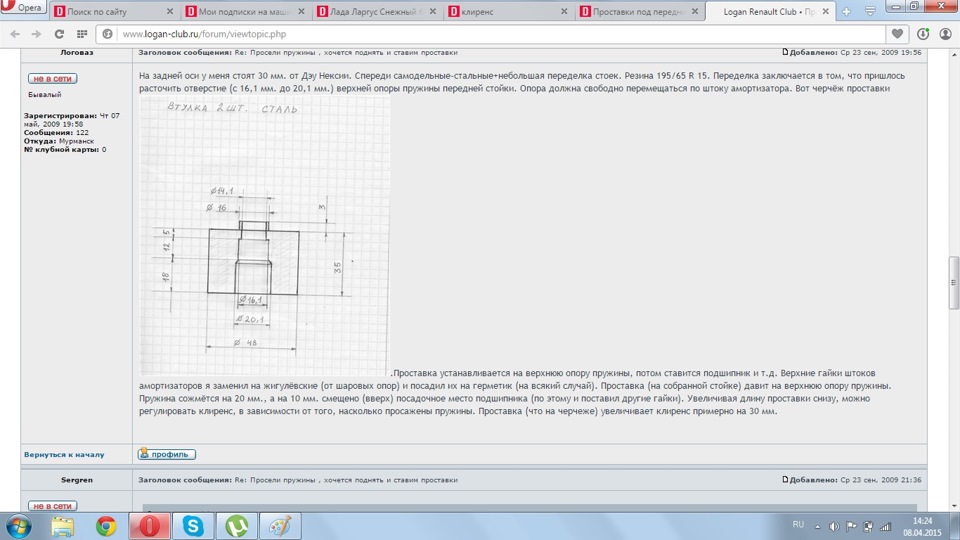The width and height of the screenshot is (960, 540).
Task: Click the RU language indicator
Action: (798, 525)
